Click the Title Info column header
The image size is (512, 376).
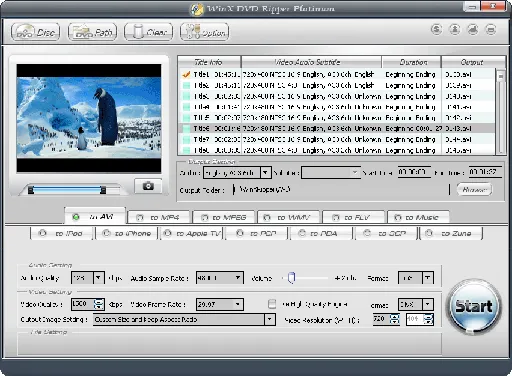point(209,62)
